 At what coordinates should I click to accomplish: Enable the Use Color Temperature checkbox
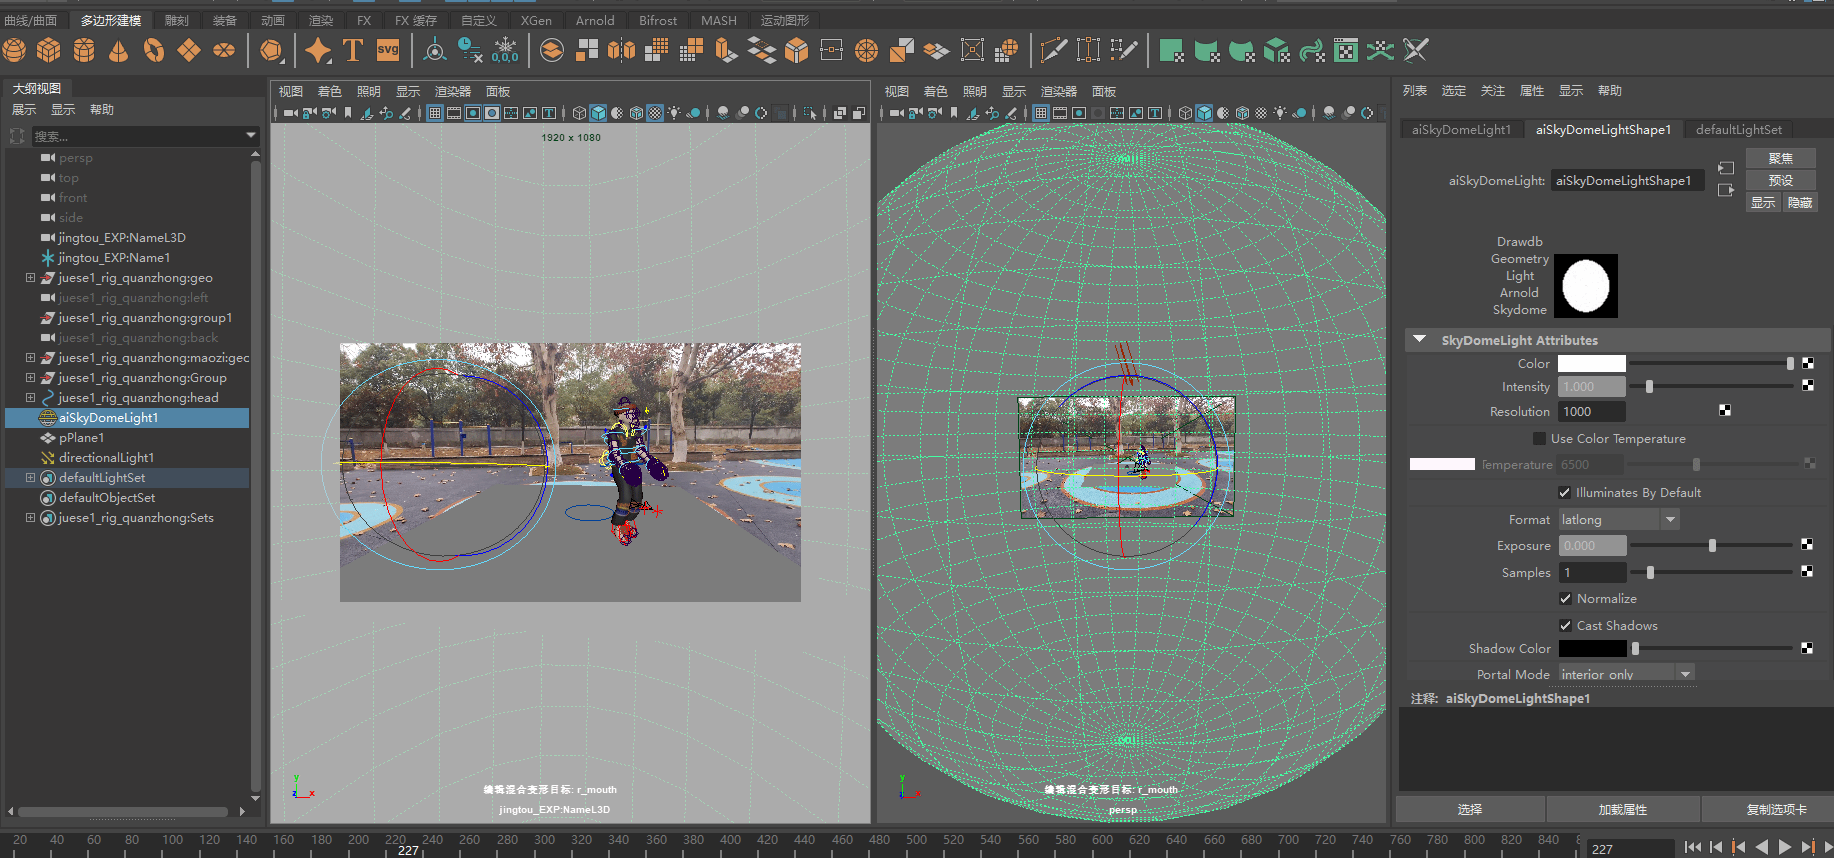coord(1539,439)
